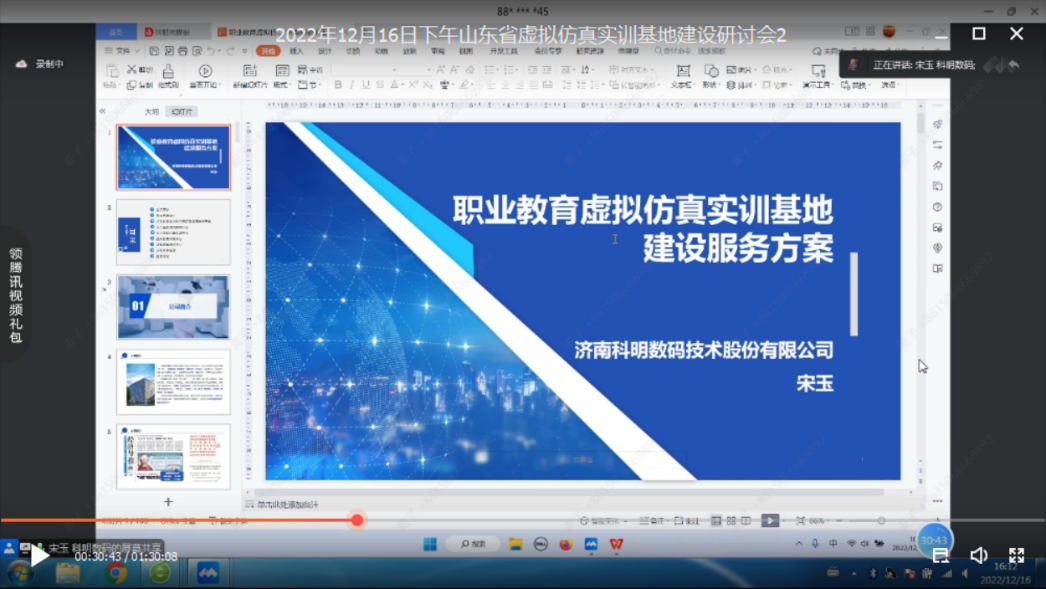The image size is (1046, 589).
Task: Toggle superscript formatting
Action: click(x=413, y=85)
